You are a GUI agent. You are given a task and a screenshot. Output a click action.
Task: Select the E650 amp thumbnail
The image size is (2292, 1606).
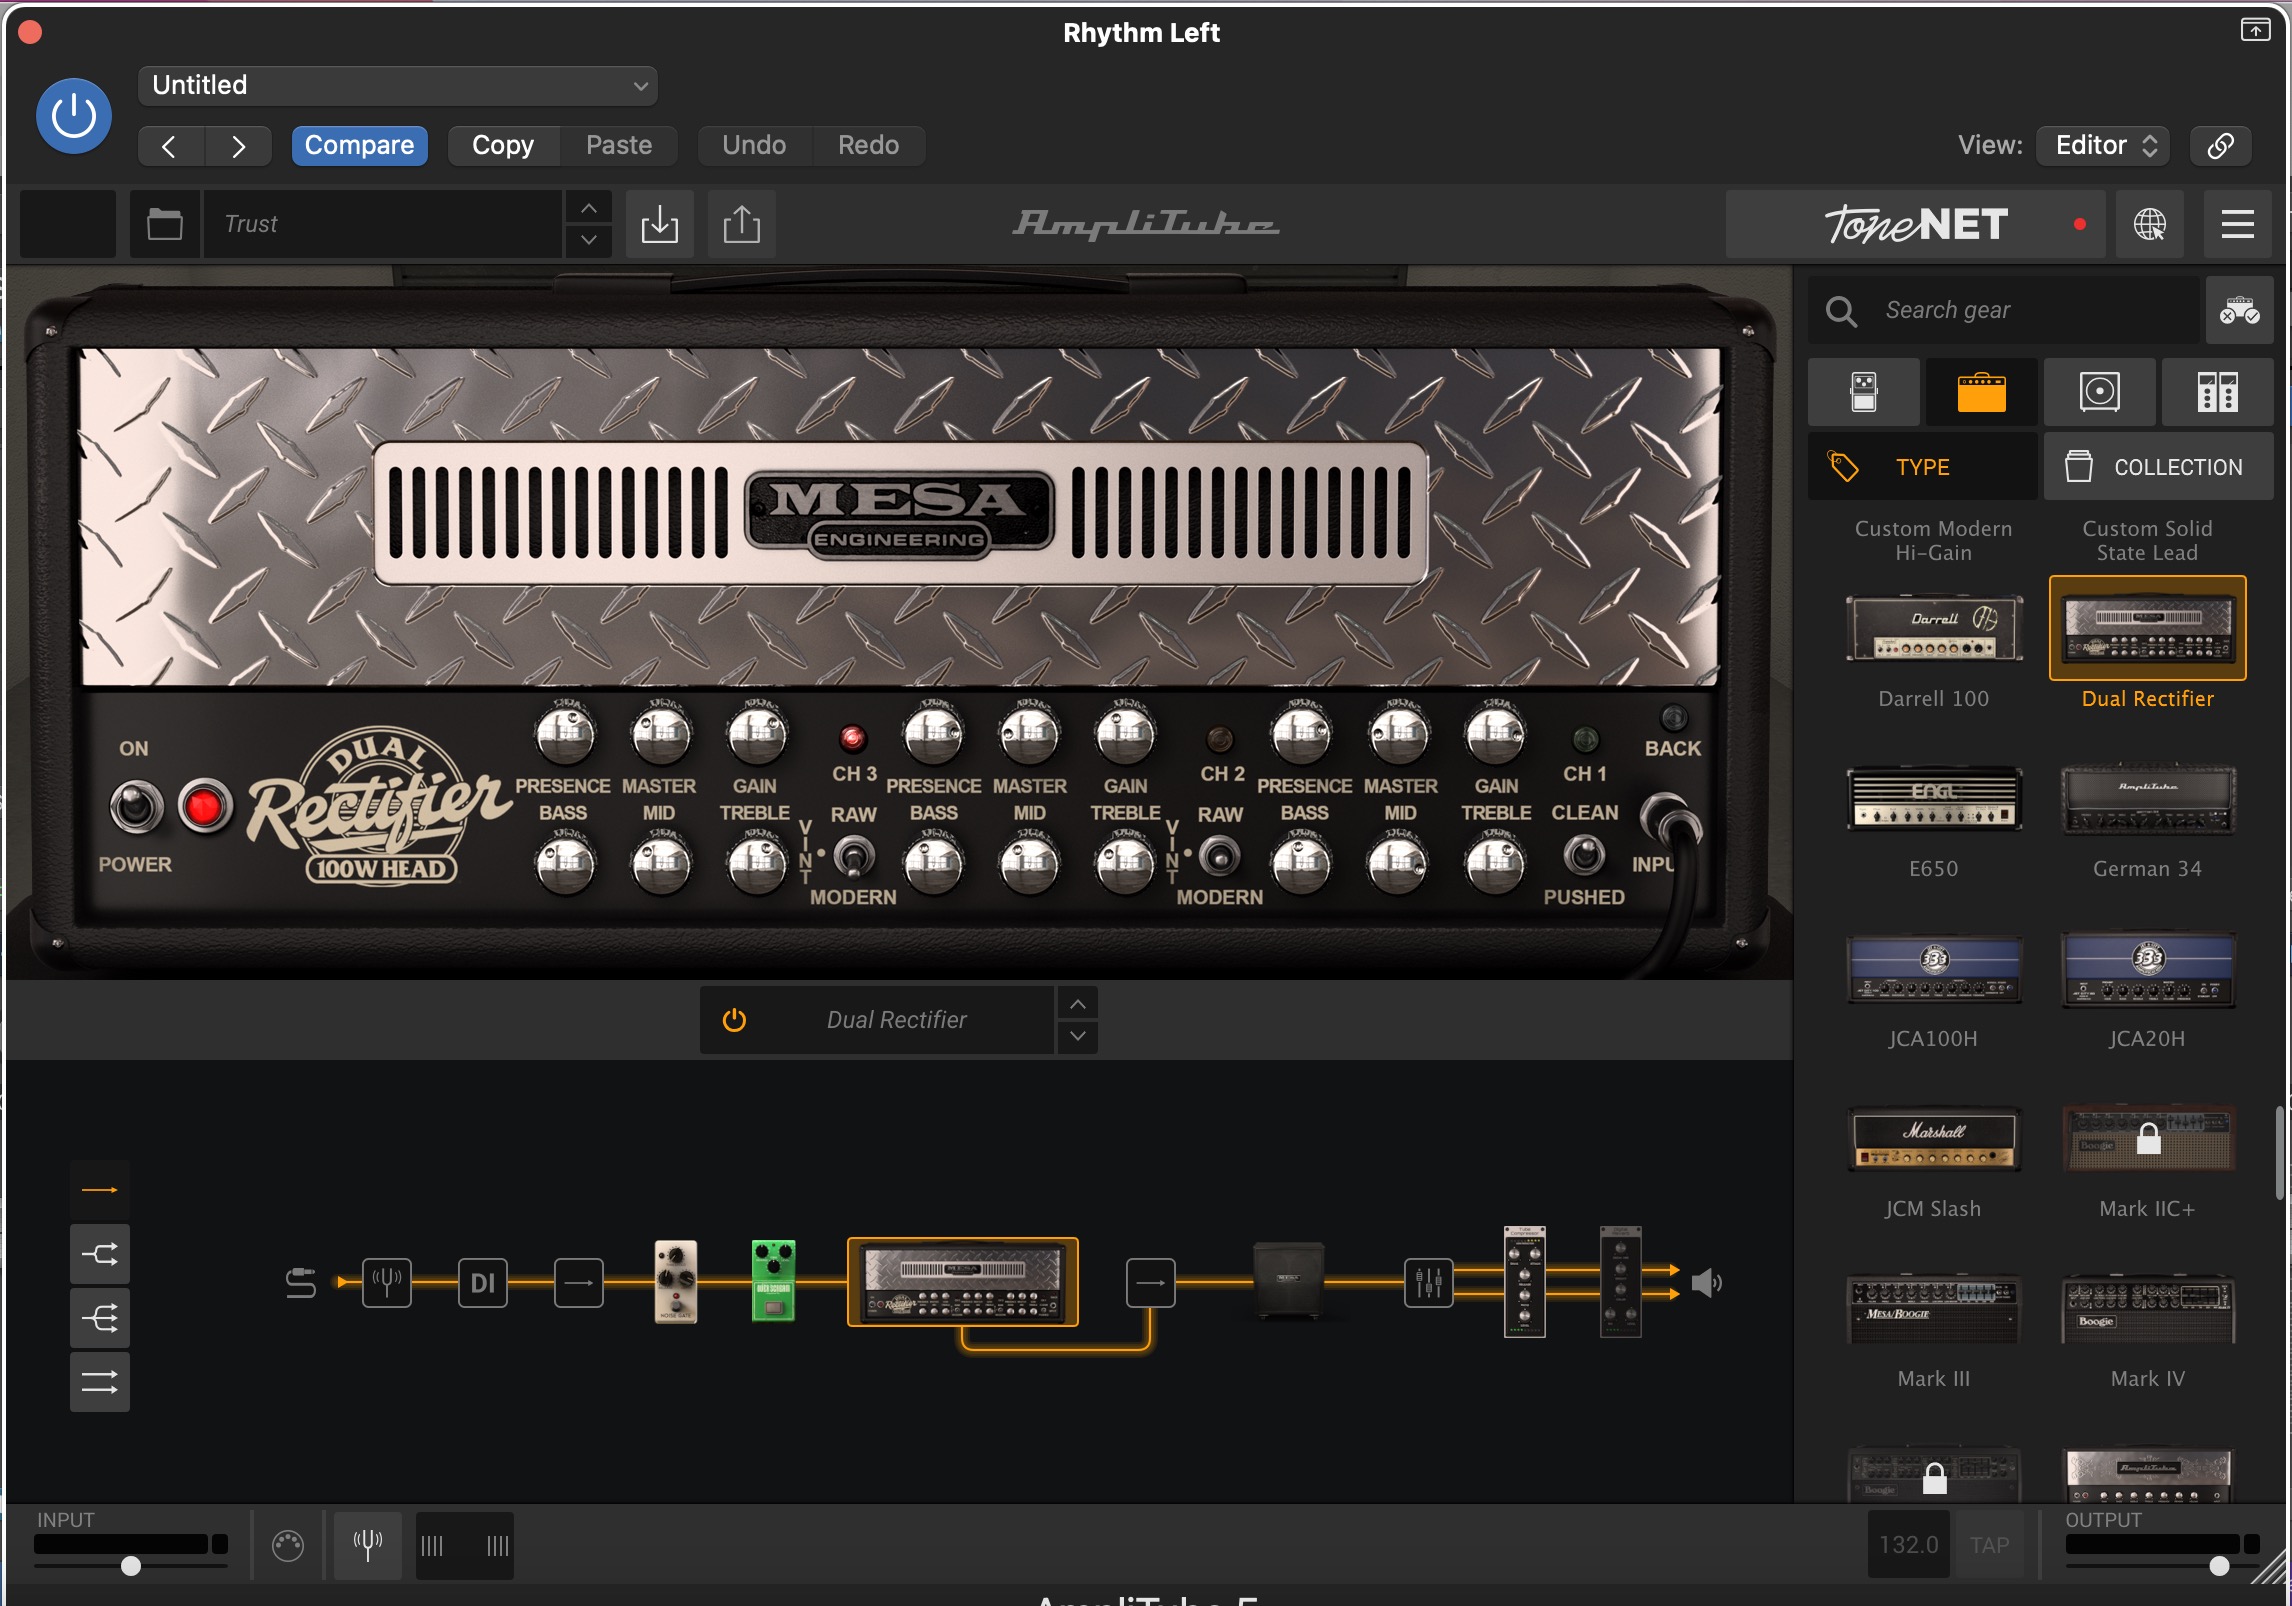coord(1934,800)
